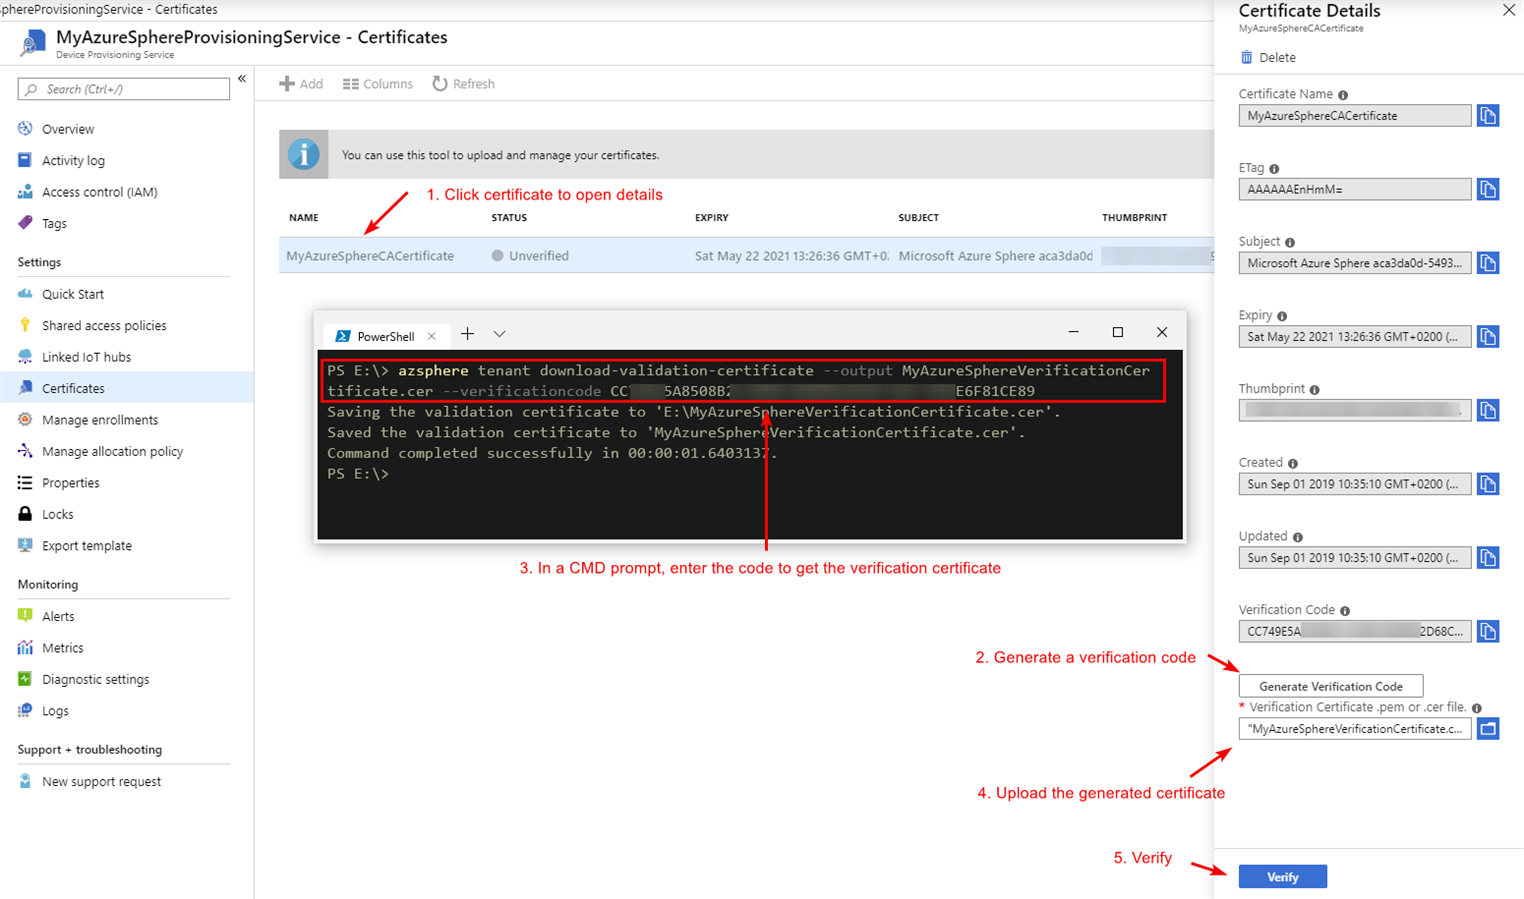This screenshot has height=899, width=1524.
Task: Click the Export template icon
Action: pos(25,545)
